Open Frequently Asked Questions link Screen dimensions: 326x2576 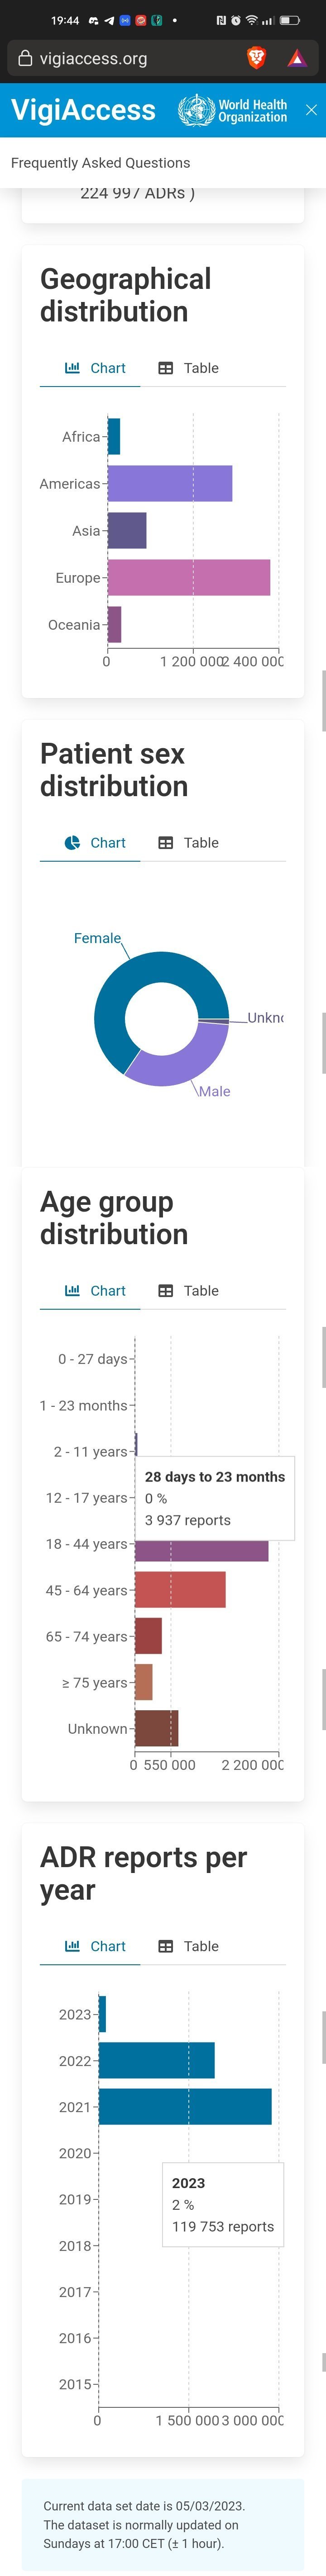100,163
